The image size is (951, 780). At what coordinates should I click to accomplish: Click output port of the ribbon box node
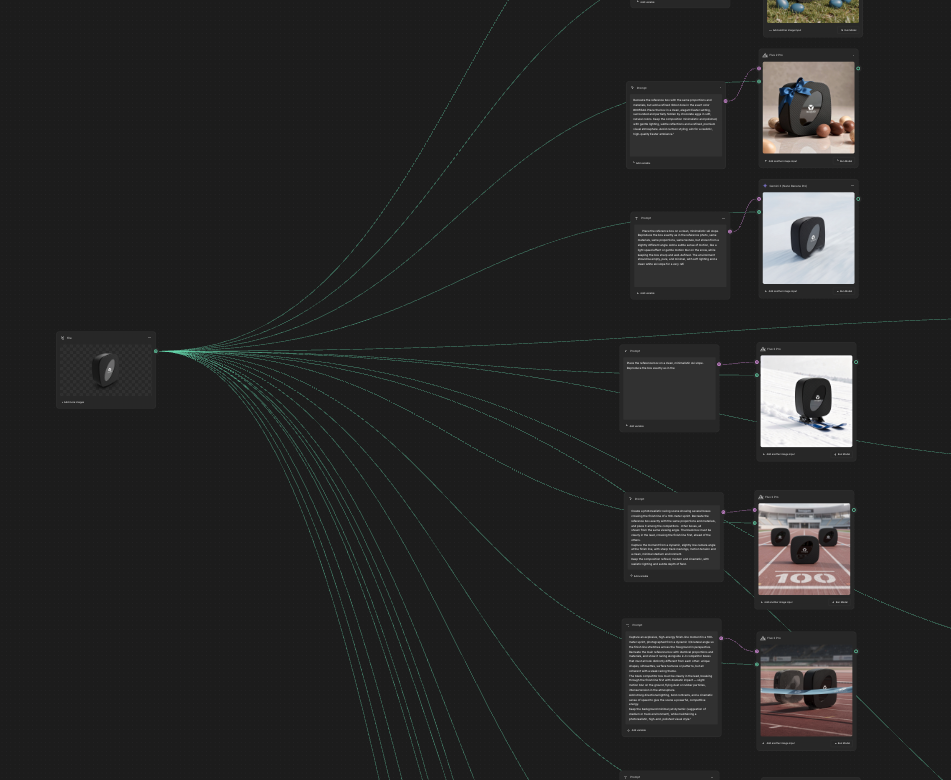[x=858, y=69]
